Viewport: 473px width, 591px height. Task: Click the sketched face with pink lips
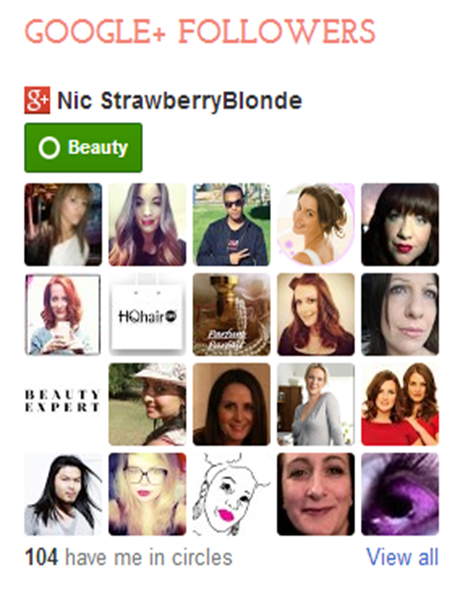231,494
